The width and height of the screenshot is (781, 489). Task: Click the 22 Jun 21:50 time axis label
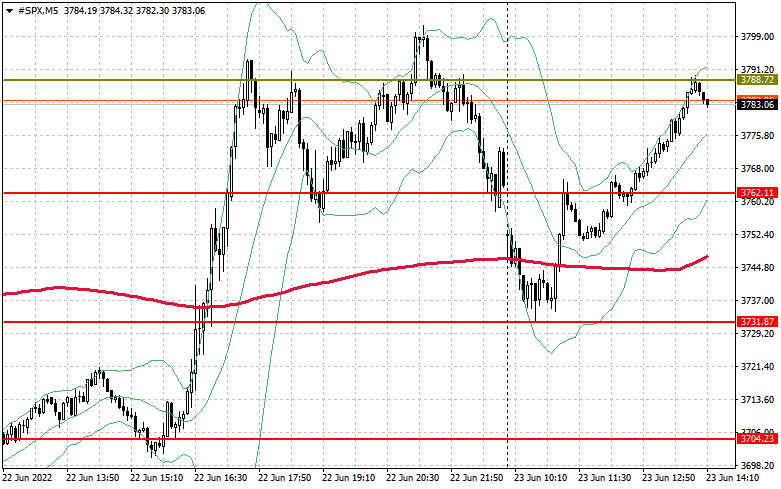pos(477,478)
